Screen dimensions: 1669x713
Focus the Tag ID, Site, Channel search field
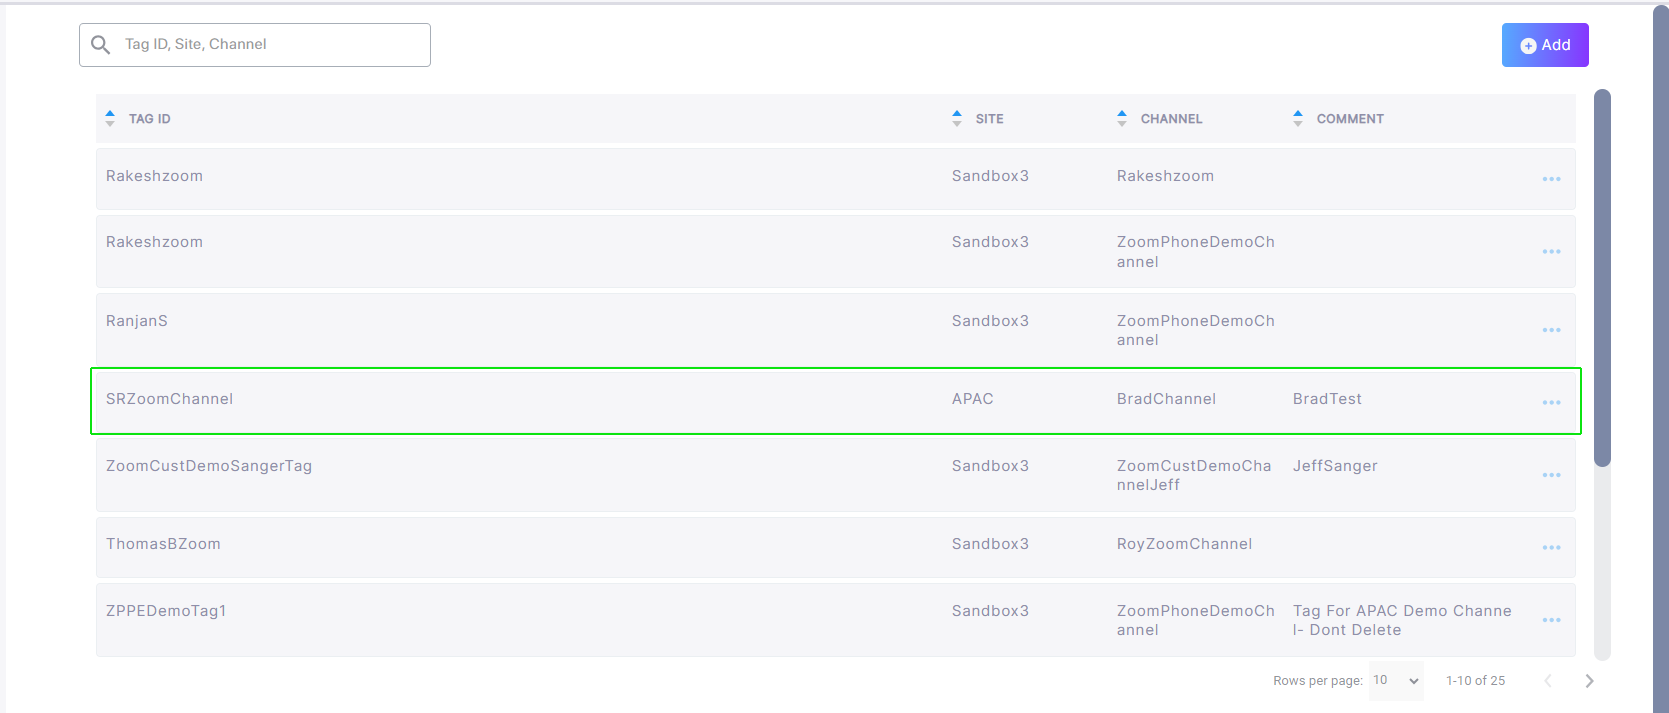[255, 45]
